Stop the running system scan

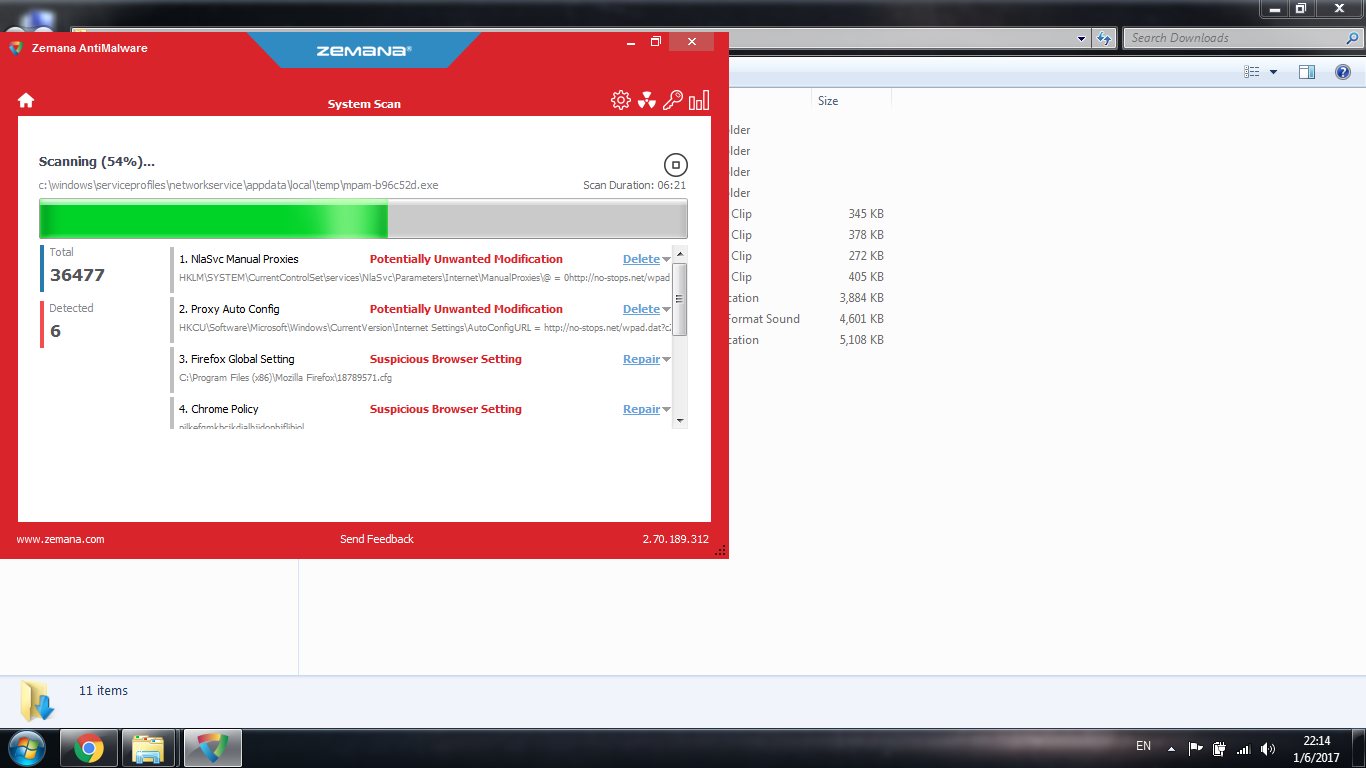point(676,165)
